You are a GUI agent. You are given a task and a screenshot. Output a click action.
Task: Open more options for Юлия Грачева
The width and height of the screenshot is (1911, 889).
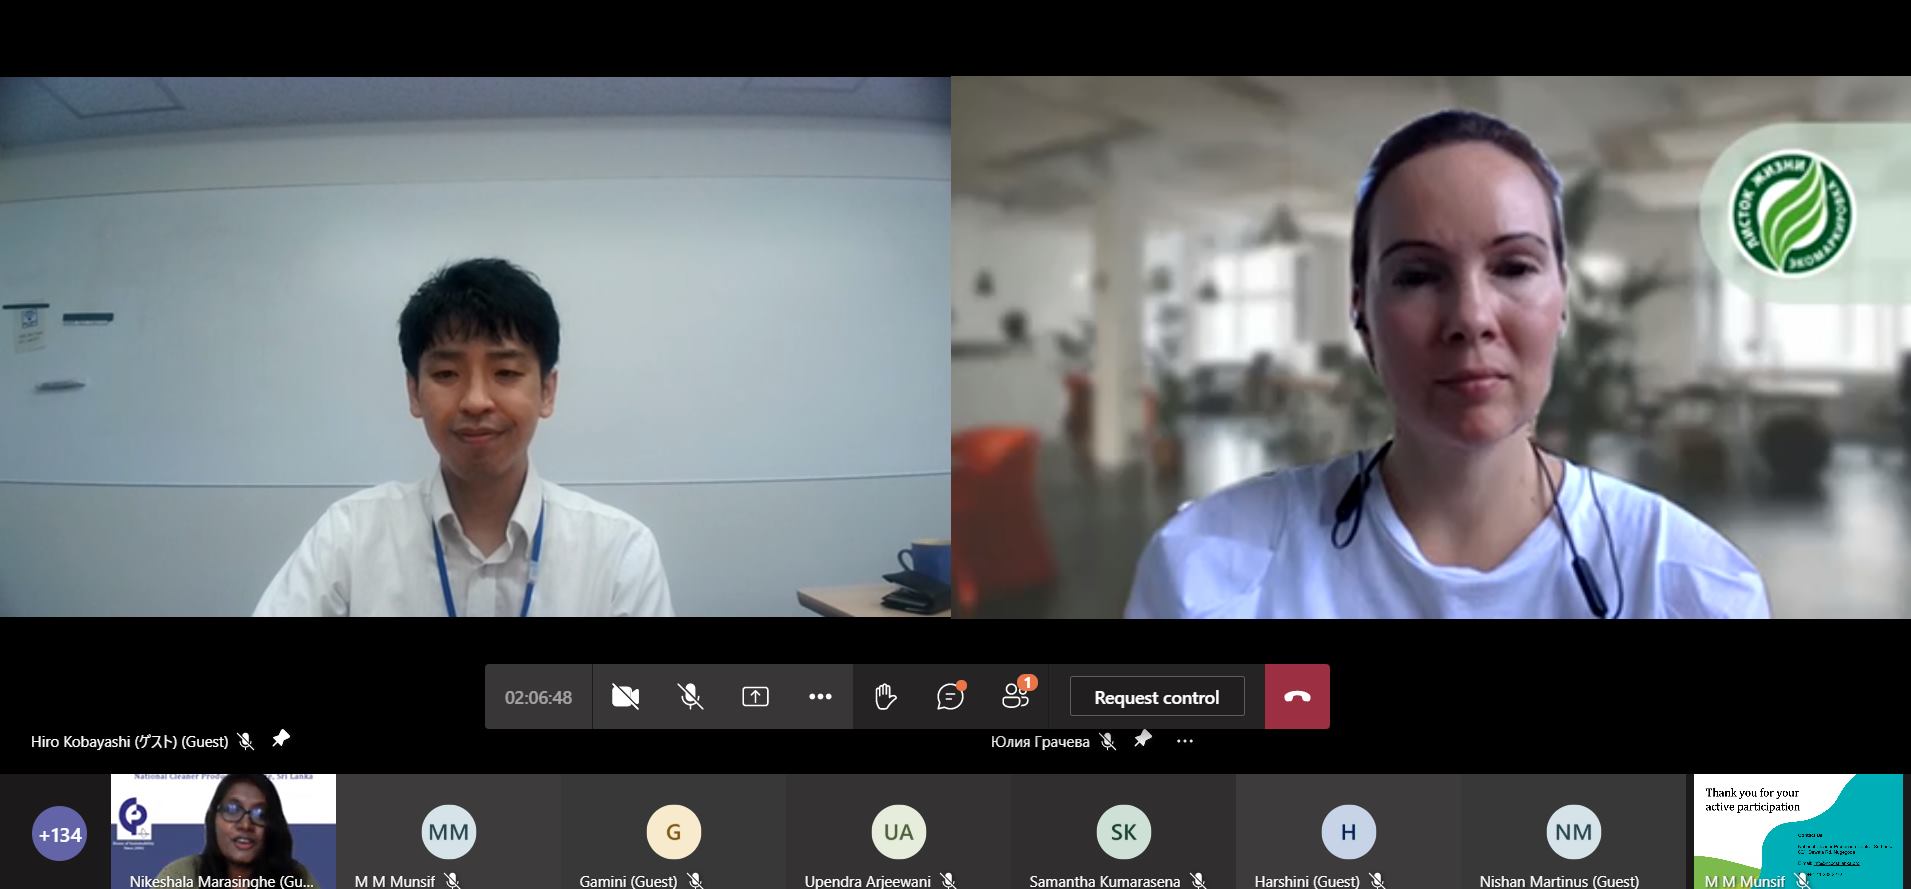(1185, 742)
